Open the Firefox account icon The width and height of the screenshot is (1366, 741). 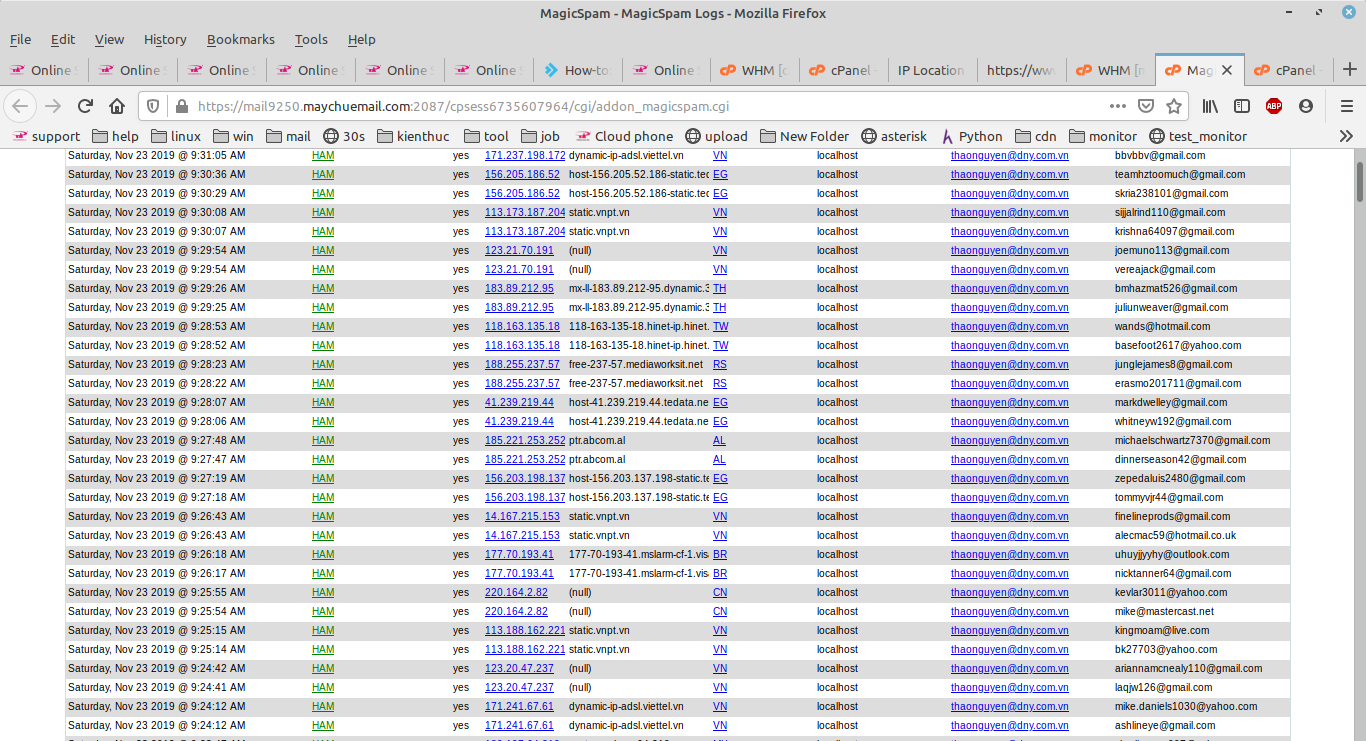pyautogui.click(x=1306, y=105)
